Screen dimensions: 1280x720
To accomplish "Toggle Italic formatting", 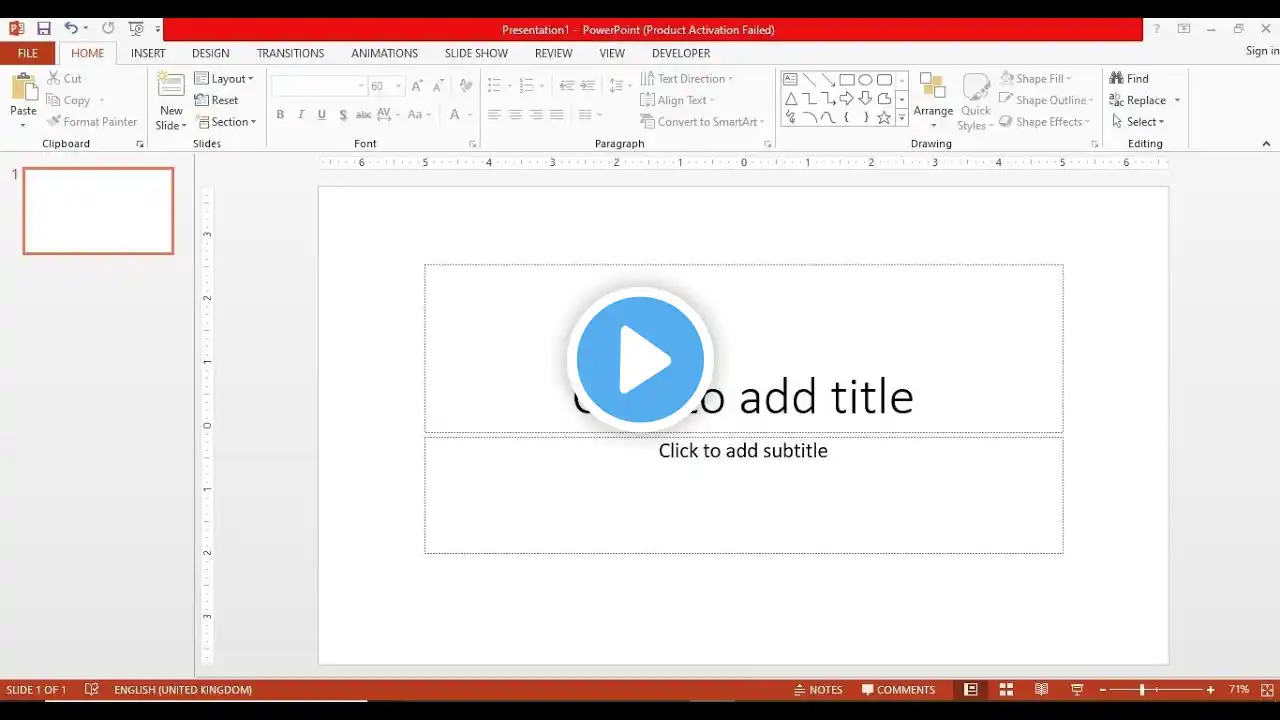I will click(301, 115).
